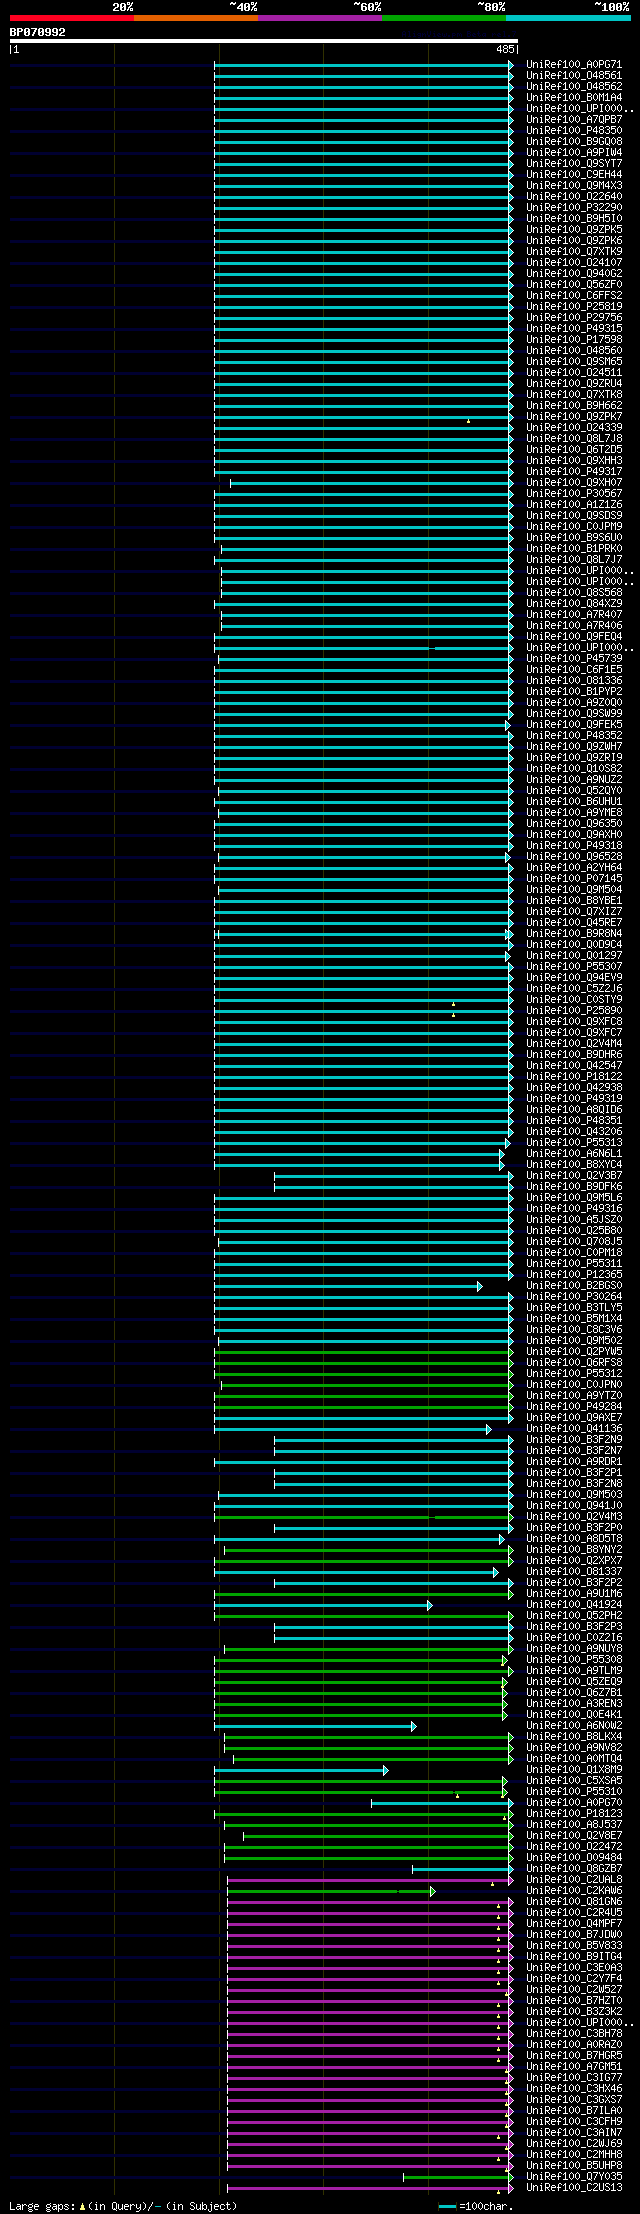Click hit label UniRef100_Q2PYW5
This screenshot has height=2214, width=640.
574,1351
